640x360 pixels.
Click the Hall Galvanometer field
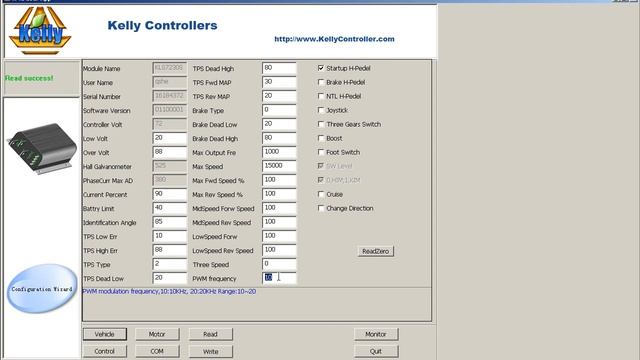click(x=170, y=166)
